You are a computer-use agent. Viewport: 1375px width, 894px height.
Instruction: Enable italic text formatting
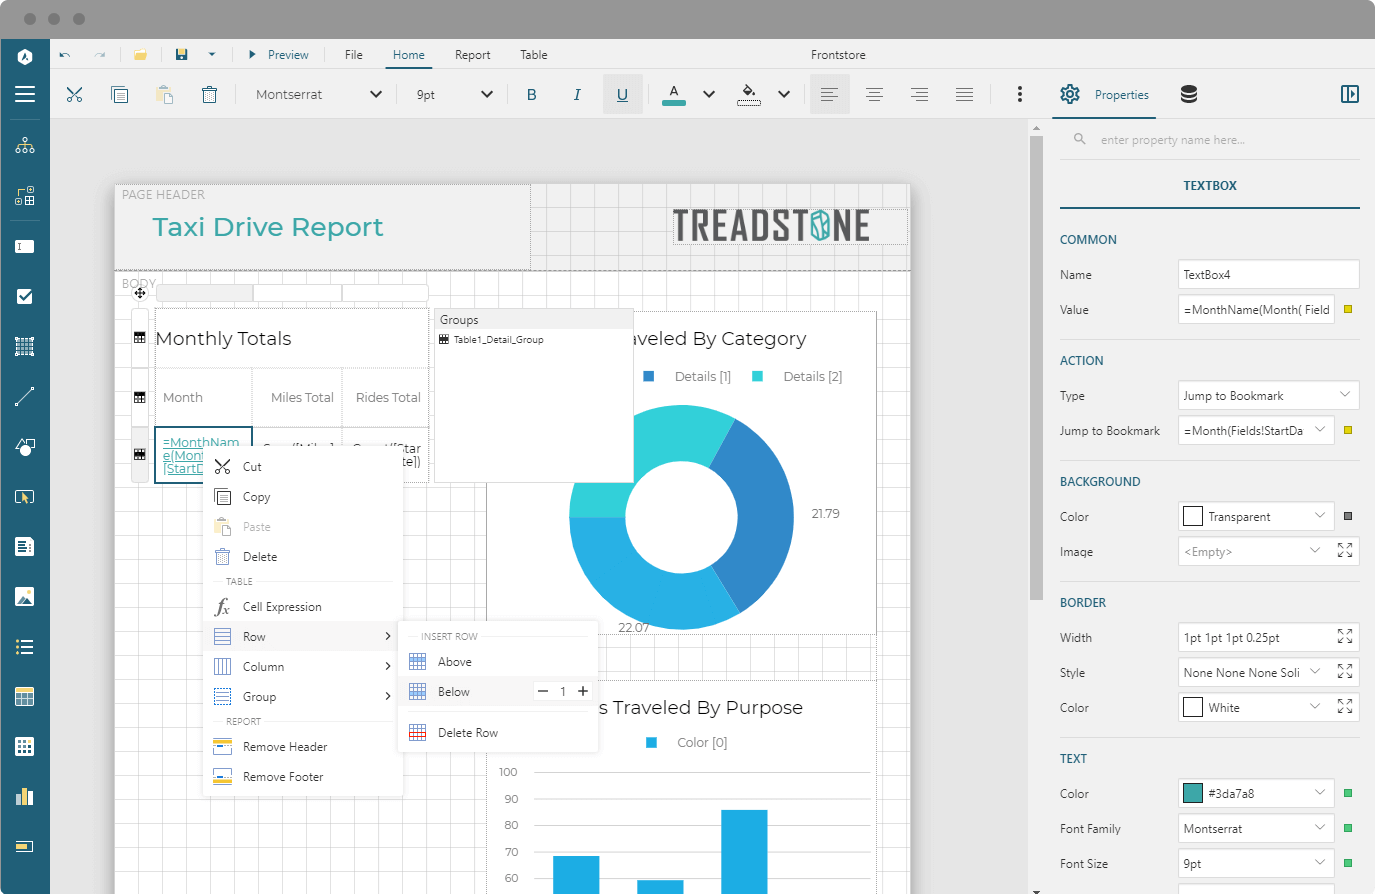point(577,93)
